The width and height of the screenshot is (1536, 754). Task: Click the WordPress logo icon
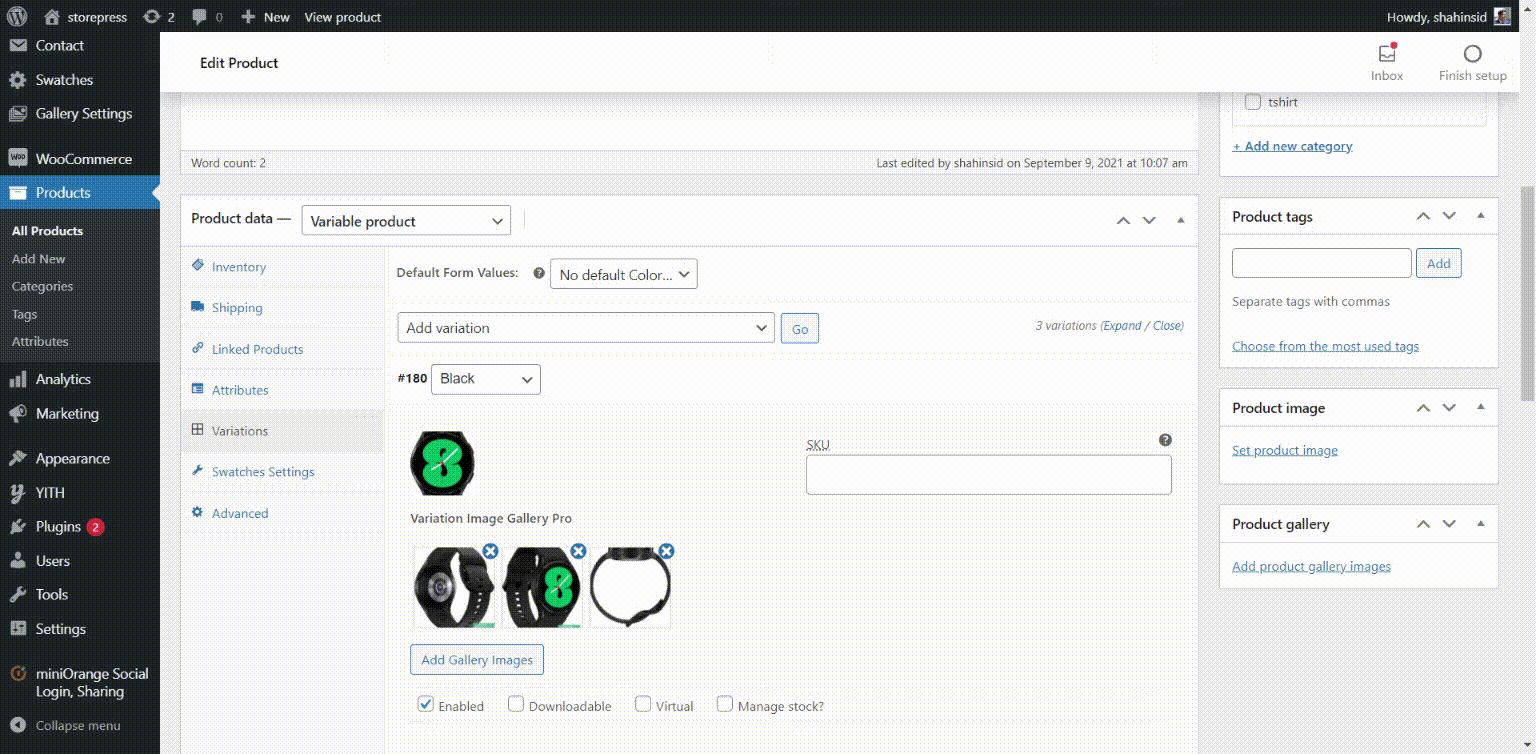17,17
